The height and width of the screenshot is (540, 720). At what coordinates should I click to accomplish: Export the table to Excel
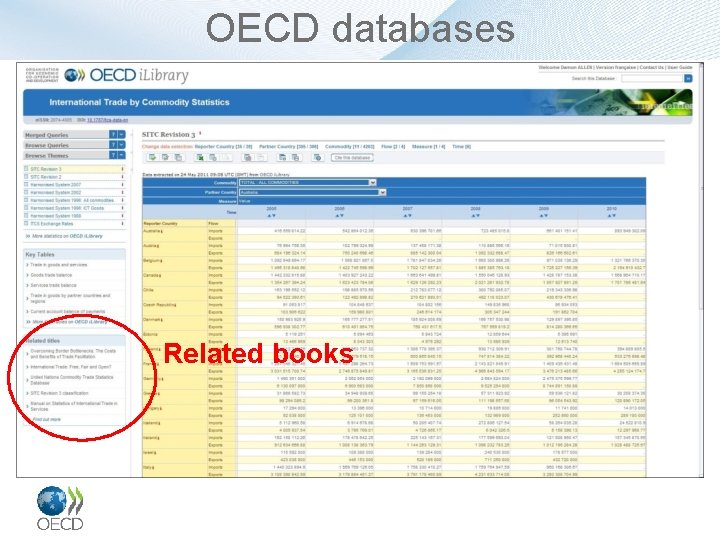tap(201, 158)
